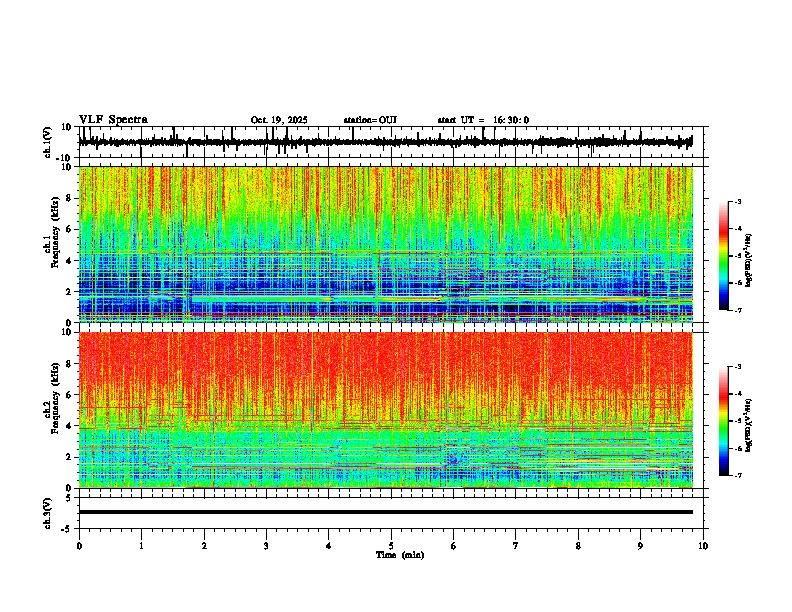Click the "Time (min)" x-axis label

pos(400,555)
